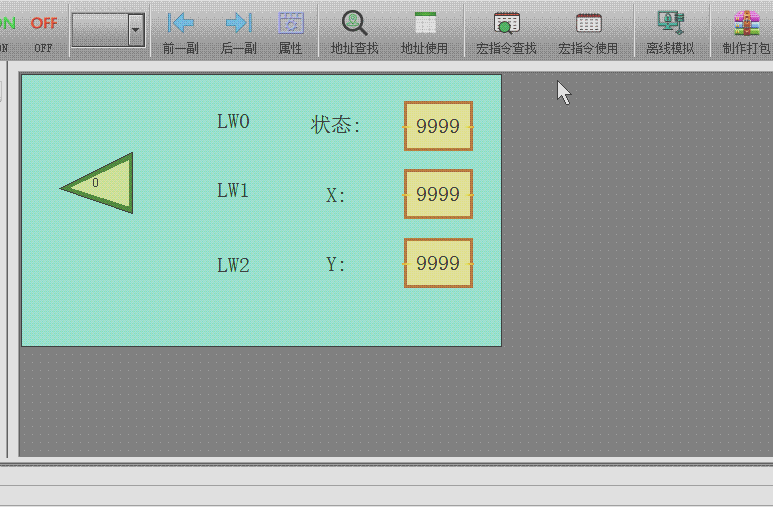The width and height of the screenshot is (773, 507).
Task: Select the LW2 text label
Action: [x=233, y=265]
